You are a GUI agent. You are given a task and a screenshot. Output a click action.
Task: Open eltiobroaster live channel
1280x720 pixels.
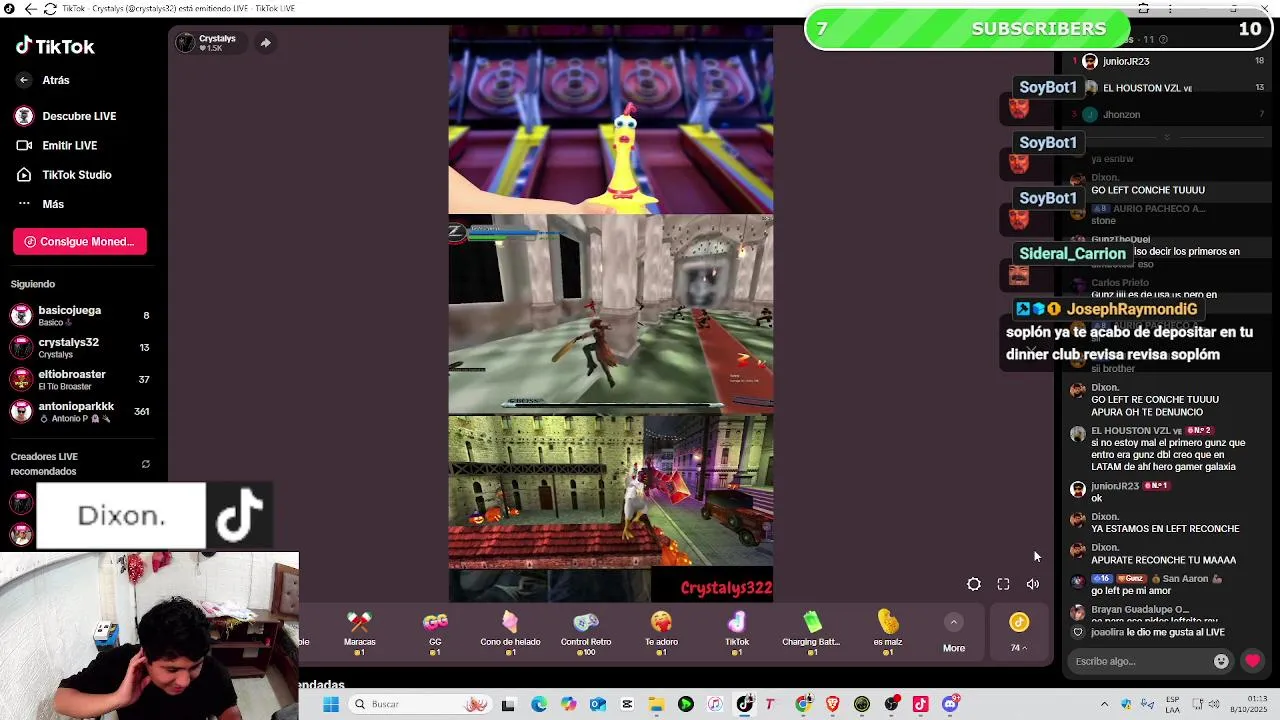(x=80, y=379)
